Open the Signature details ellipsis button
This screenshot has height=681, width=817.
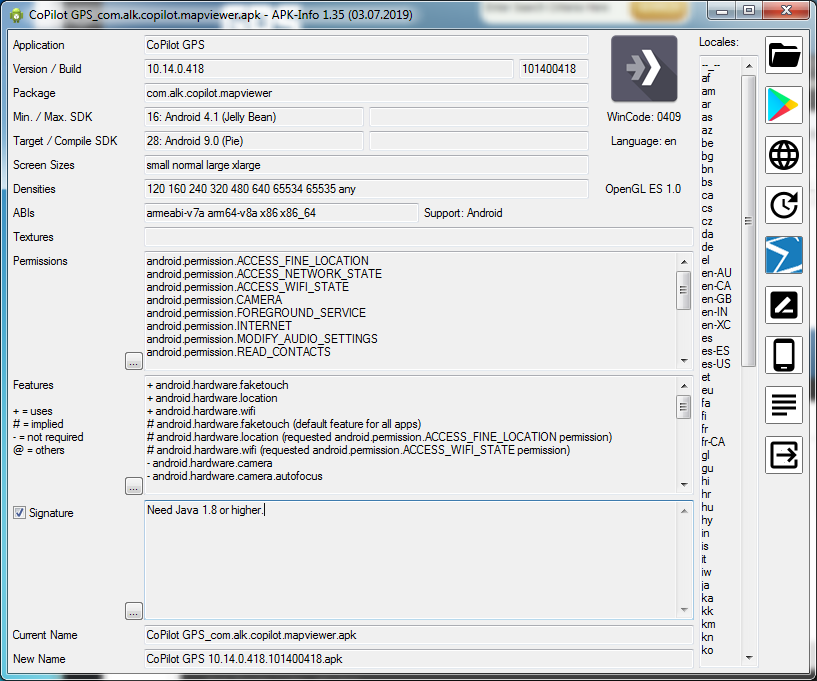pyautogui.click(x=134, y=611)
